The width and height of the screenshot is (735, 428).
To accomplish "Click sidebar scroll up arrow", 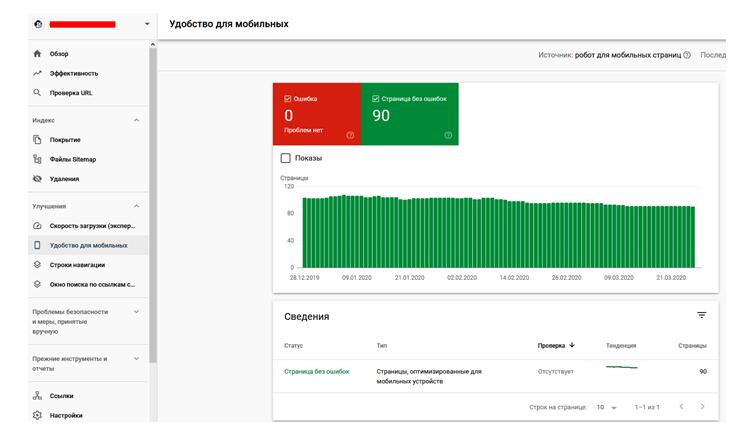I will click(x=153, y=44).
